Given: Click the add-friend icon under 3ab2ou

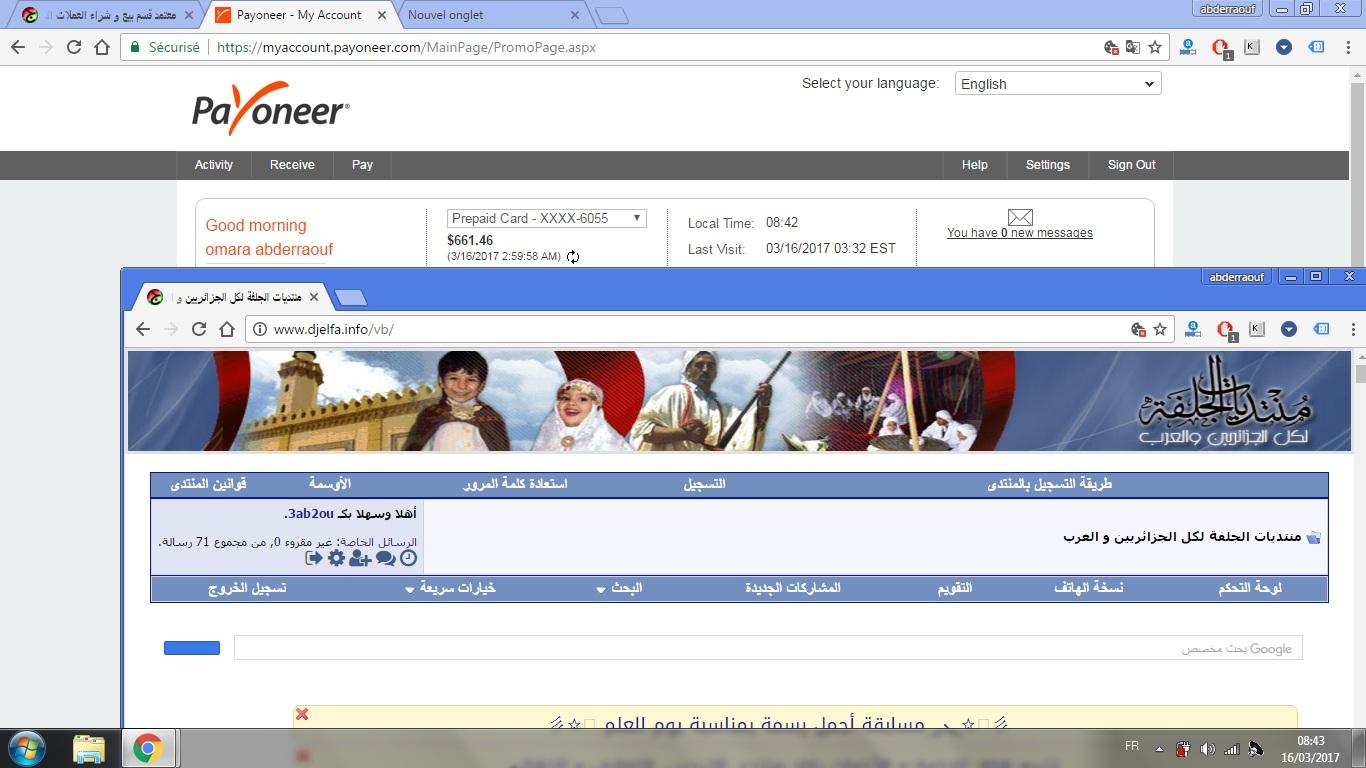Looking at the screenshot, I should click(x=360, y=558).
